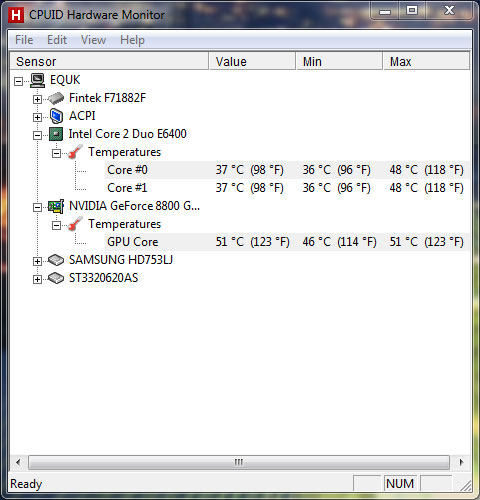Click the CPUID Hardware Monitor title bar icon
The width and height of the screenshot is (480, 500).
[x=16, y=15]
